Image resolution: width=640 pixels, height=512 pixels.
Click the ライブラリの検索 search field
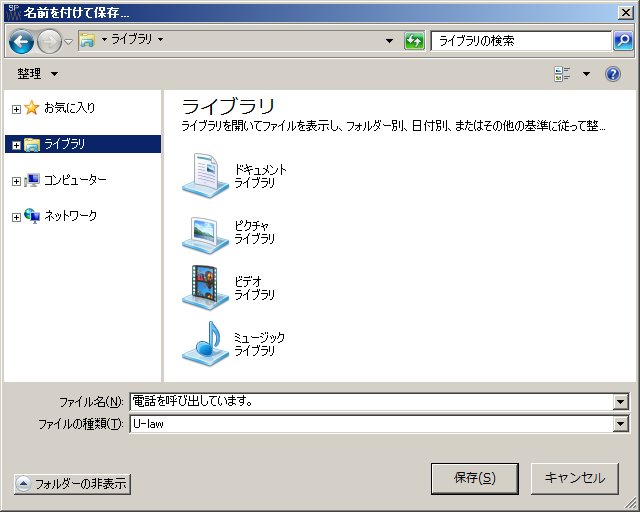pos(520,41)
